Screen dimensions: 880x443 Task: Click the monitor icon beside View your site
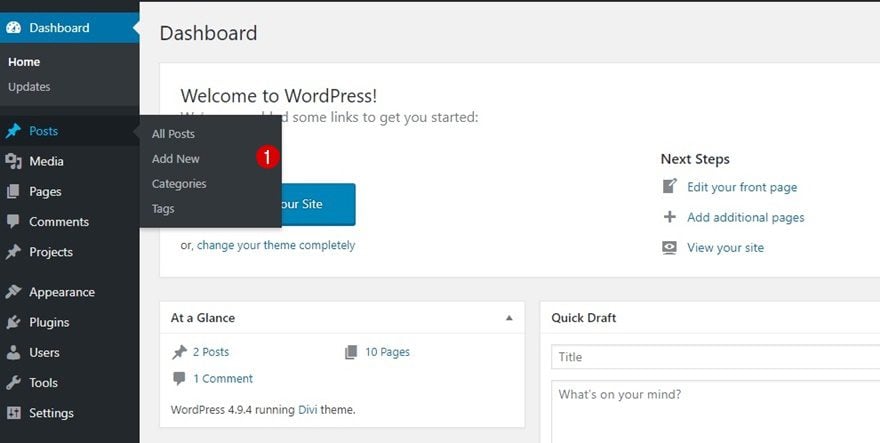point(670,248)
